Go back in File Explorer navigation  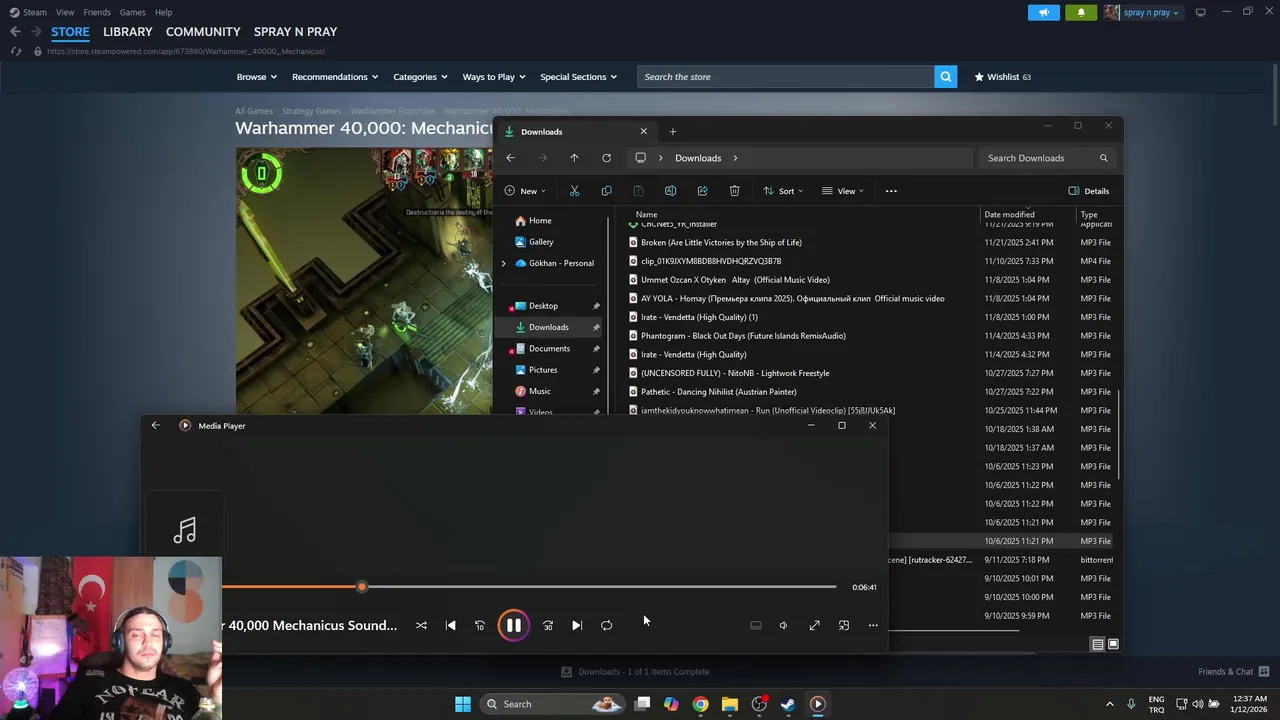510,158
